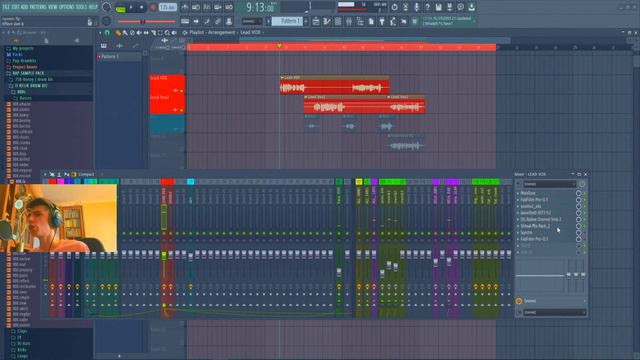
Task: Select the playlist Slice tool
Action: click(153, 33)
